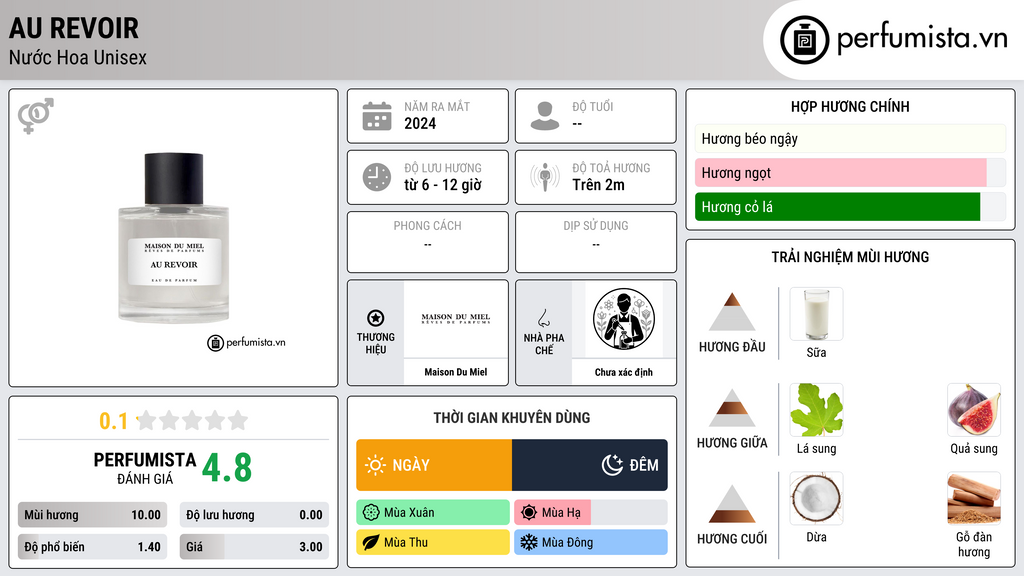
Task: Click the Hợp hương chính heading
Action: (x=850, y=106)
